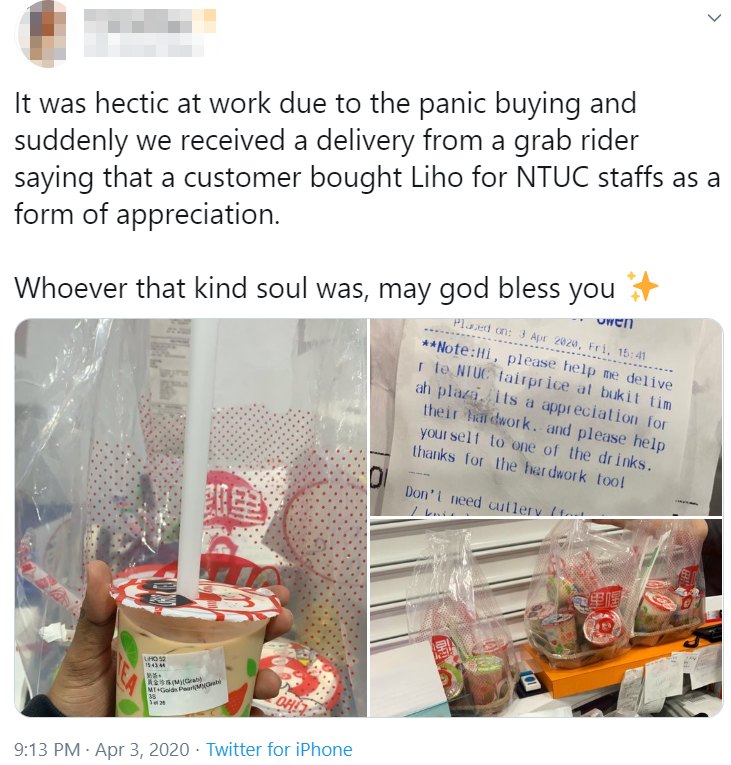Screen dimensions: 731x765
Task: Open the Twitter for iPhone source link
Action: point(279,749)
